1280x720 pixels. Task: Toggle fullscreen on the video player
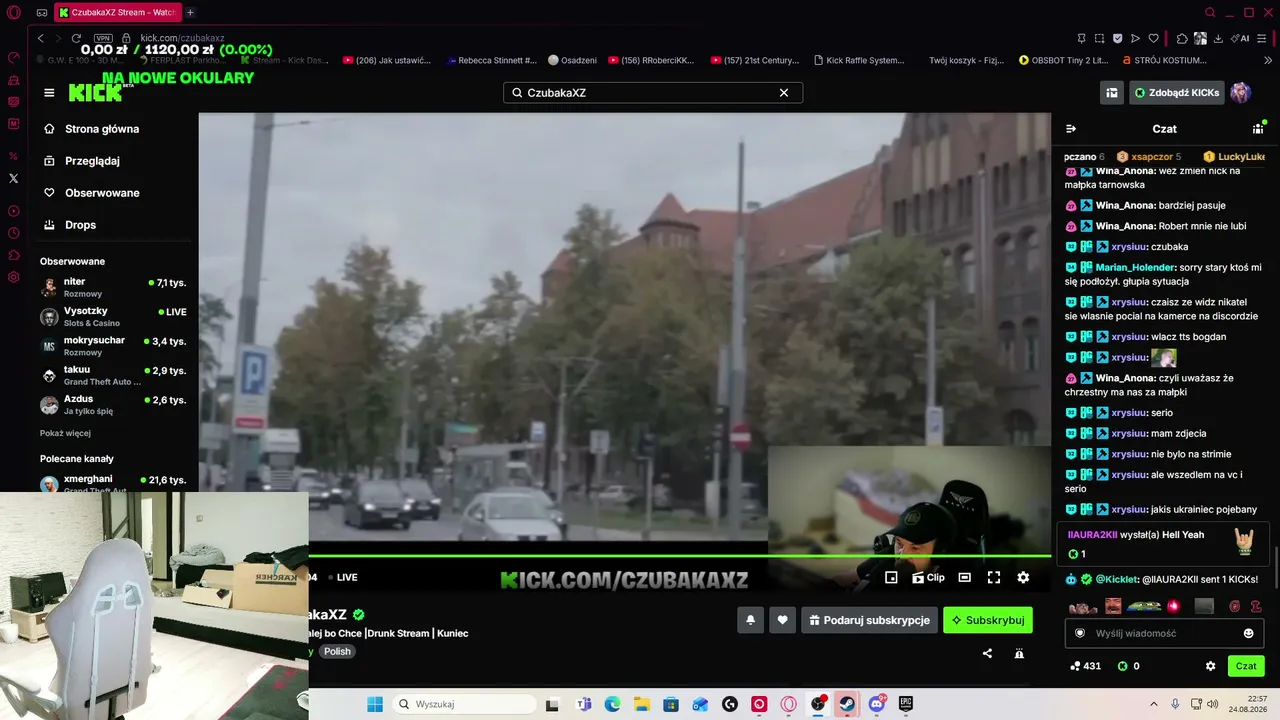(x=994, y=577)
